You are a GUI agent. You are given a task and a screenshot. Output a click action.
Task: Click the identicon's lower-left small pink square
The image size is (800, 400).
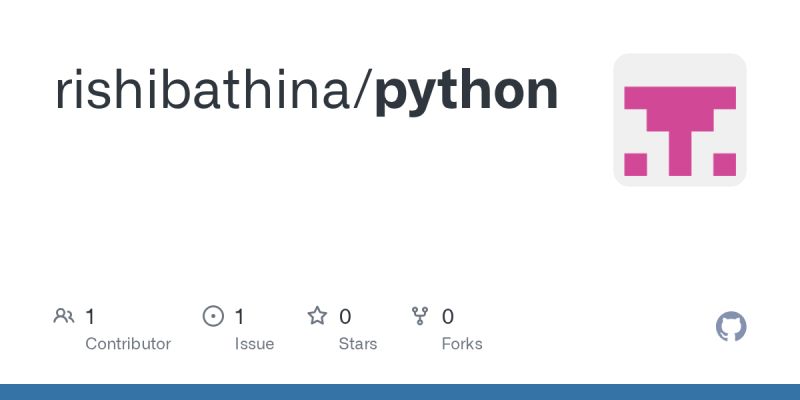point(635,164)
